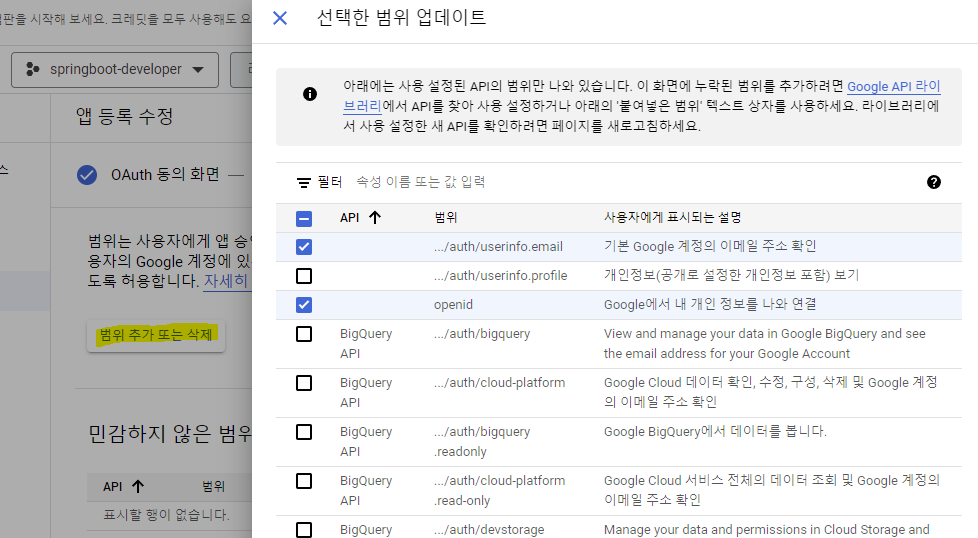
Task: Click the 범위 추가 또는 삭제 button
Action: (156, 335)
